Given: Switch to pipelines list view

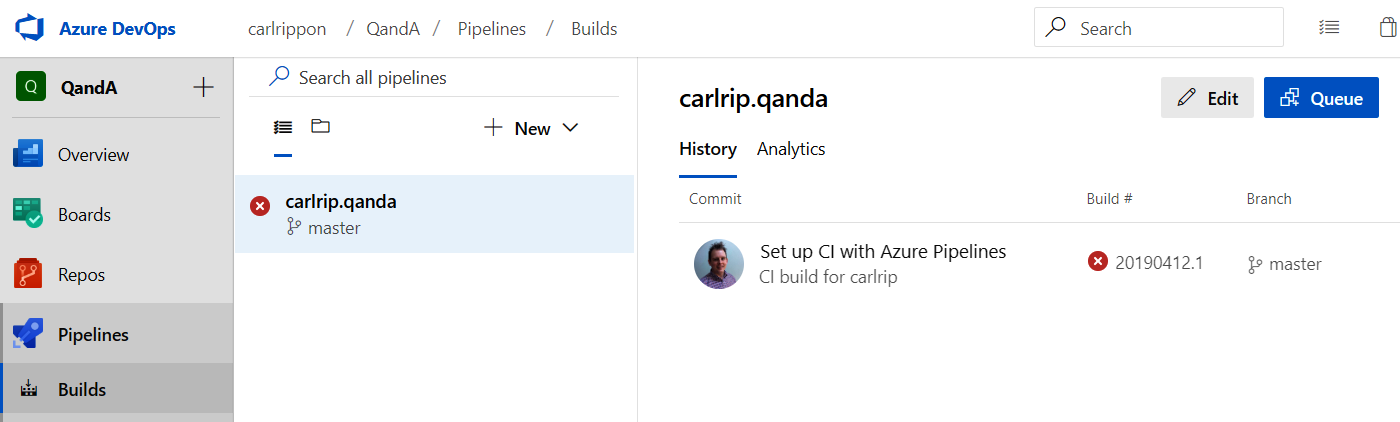Looking at the screenshot, I should (x=283, y=127).
